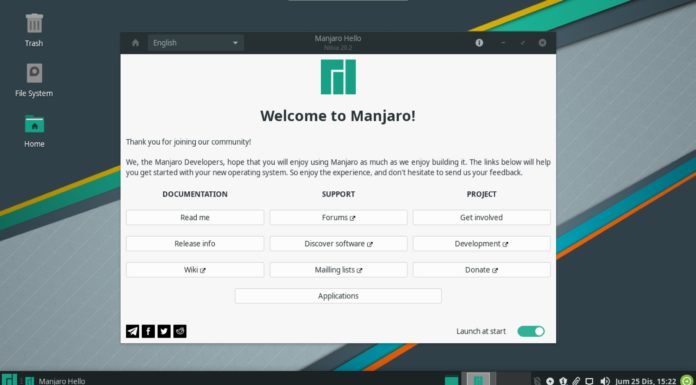The width and height of the screenshot is (696, 385).
Task: Go to home page in Manjaro Hello
Action: (x=135, y=43)
